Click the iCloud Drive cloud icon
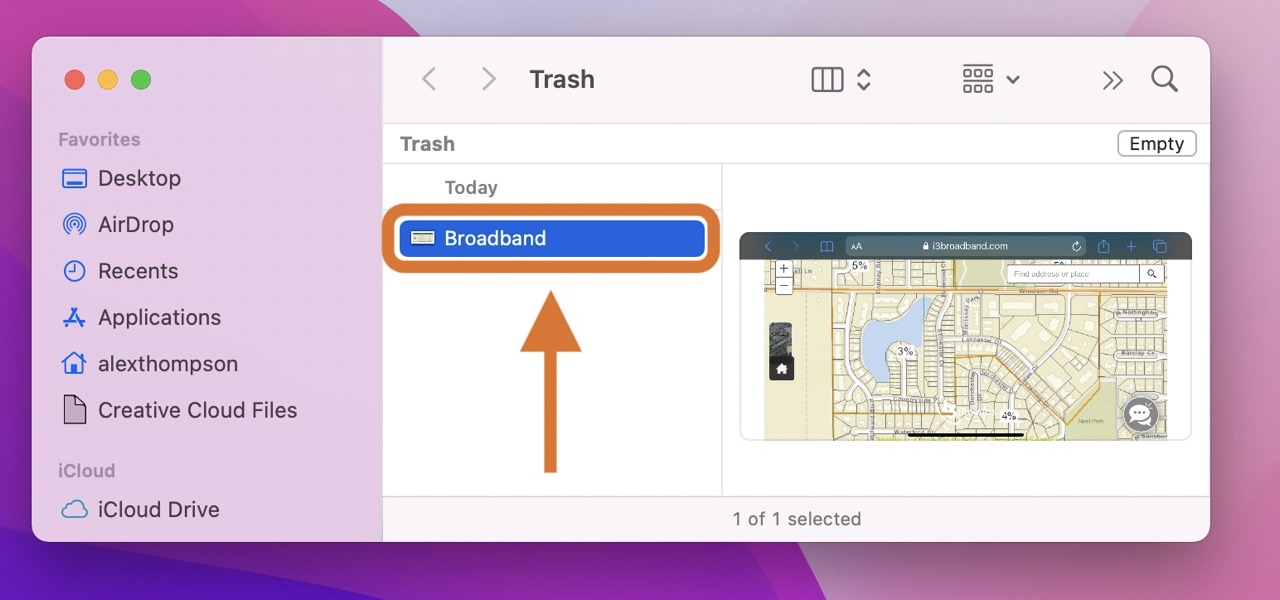Screen dimensions: 1280x600 74,510
